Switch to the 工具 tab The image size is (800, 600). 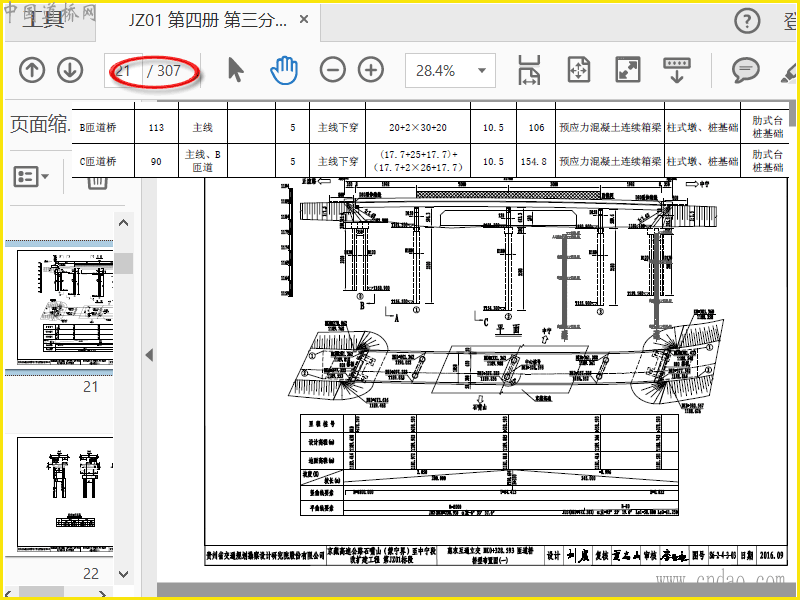tap(42, 20)
